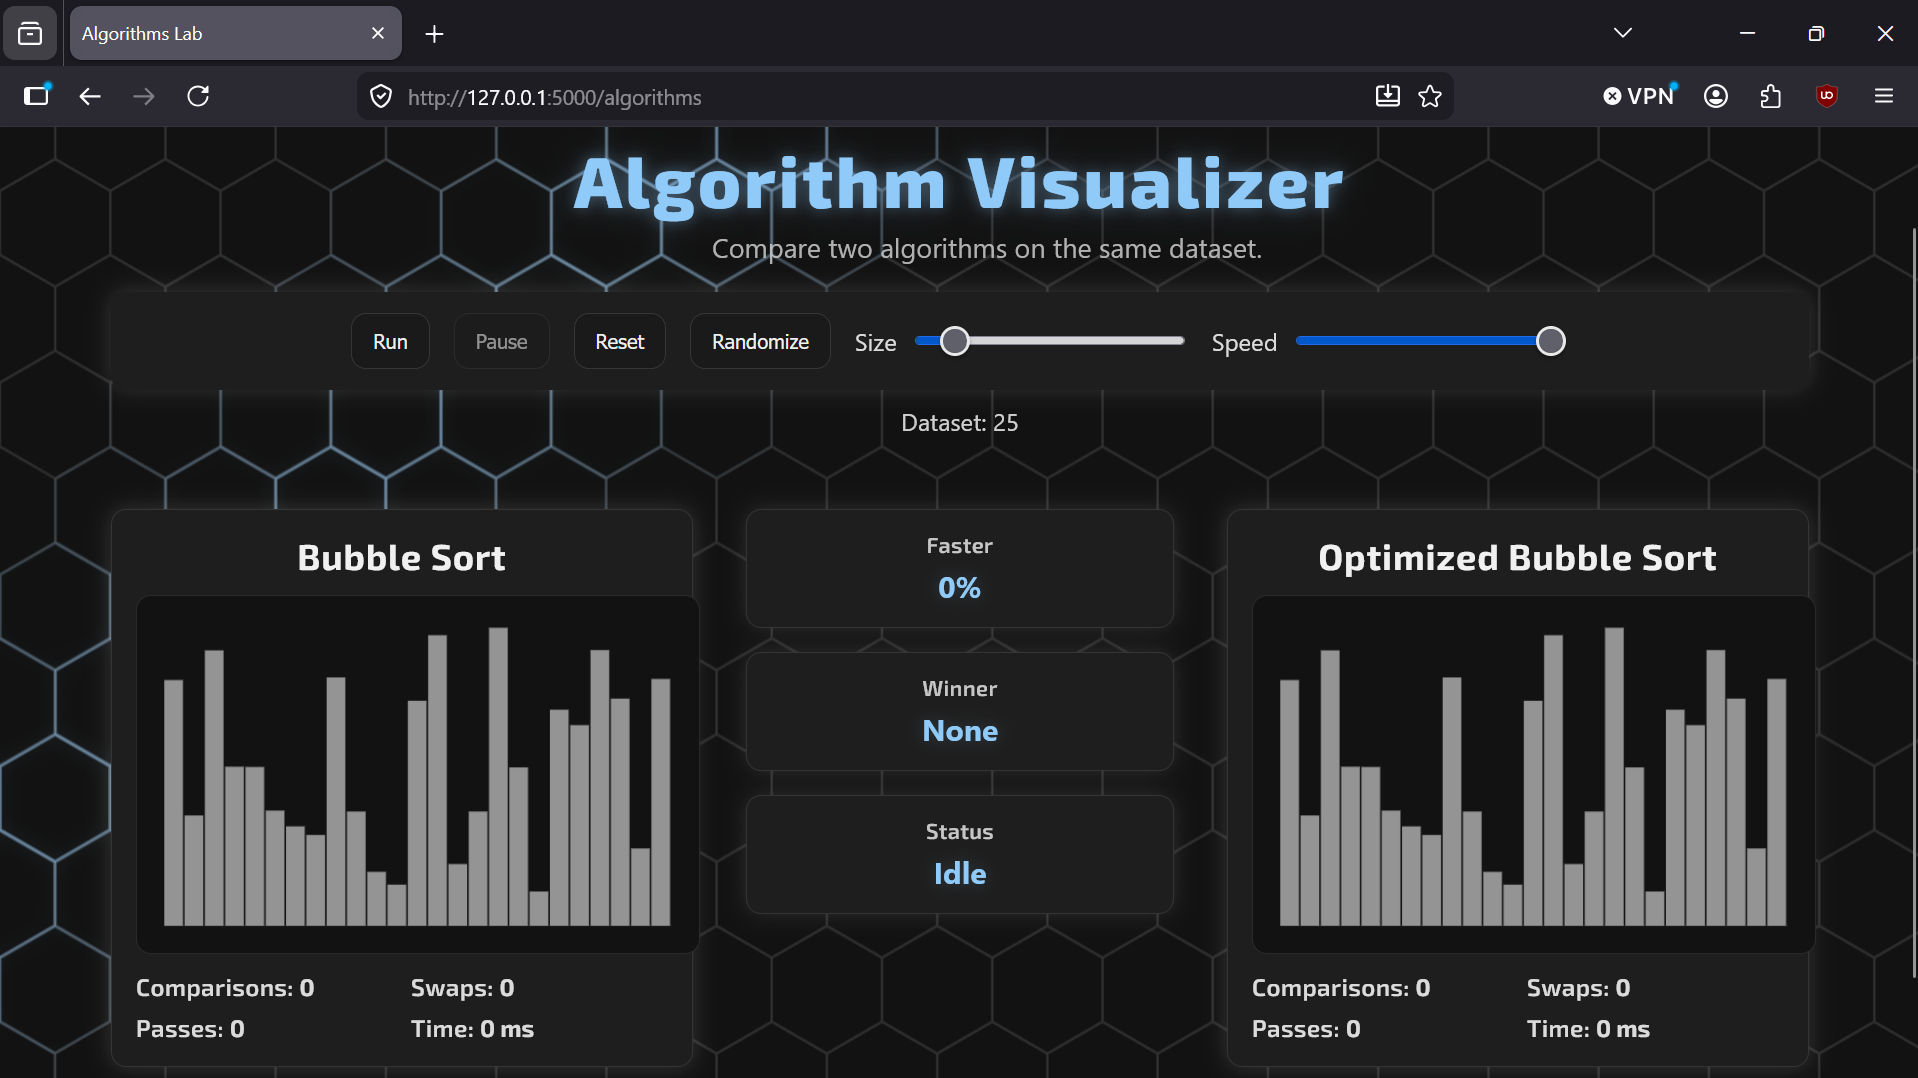This screenshot has width=1918, height=1078.
Task: Click the site security shield icon
Action: tap(381, 97)
